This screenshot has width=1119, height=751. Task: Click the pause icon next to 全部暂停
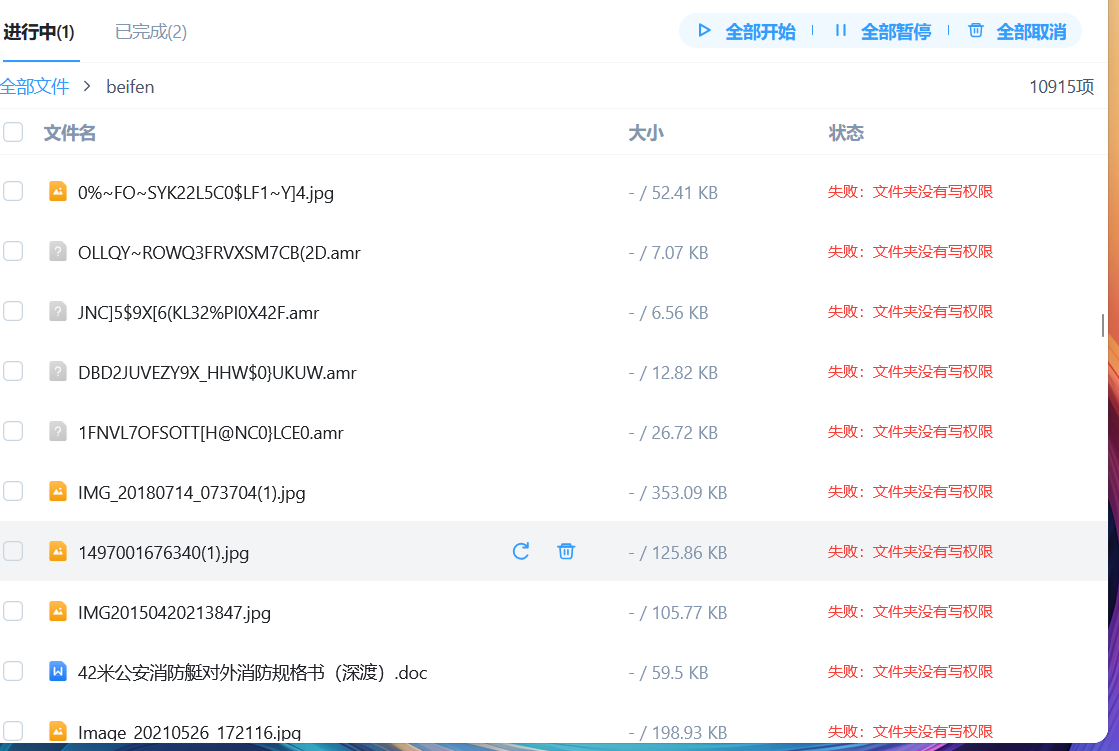[x=841, y=31]
